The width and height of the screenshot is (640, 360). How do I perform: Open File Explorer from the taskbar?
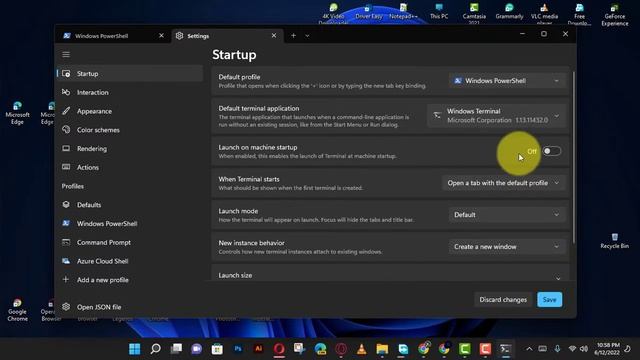pyautogui.click(x=382, y=349)
